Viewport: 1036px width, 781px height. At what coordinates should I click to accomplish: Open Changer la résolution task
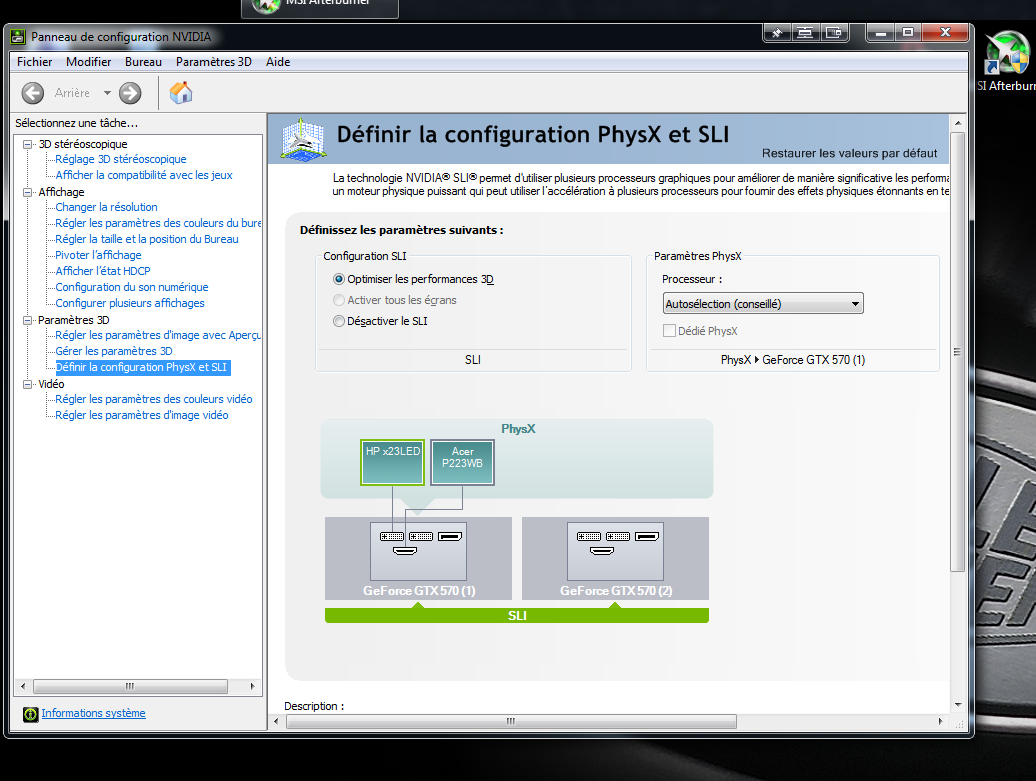pos(106,207)
